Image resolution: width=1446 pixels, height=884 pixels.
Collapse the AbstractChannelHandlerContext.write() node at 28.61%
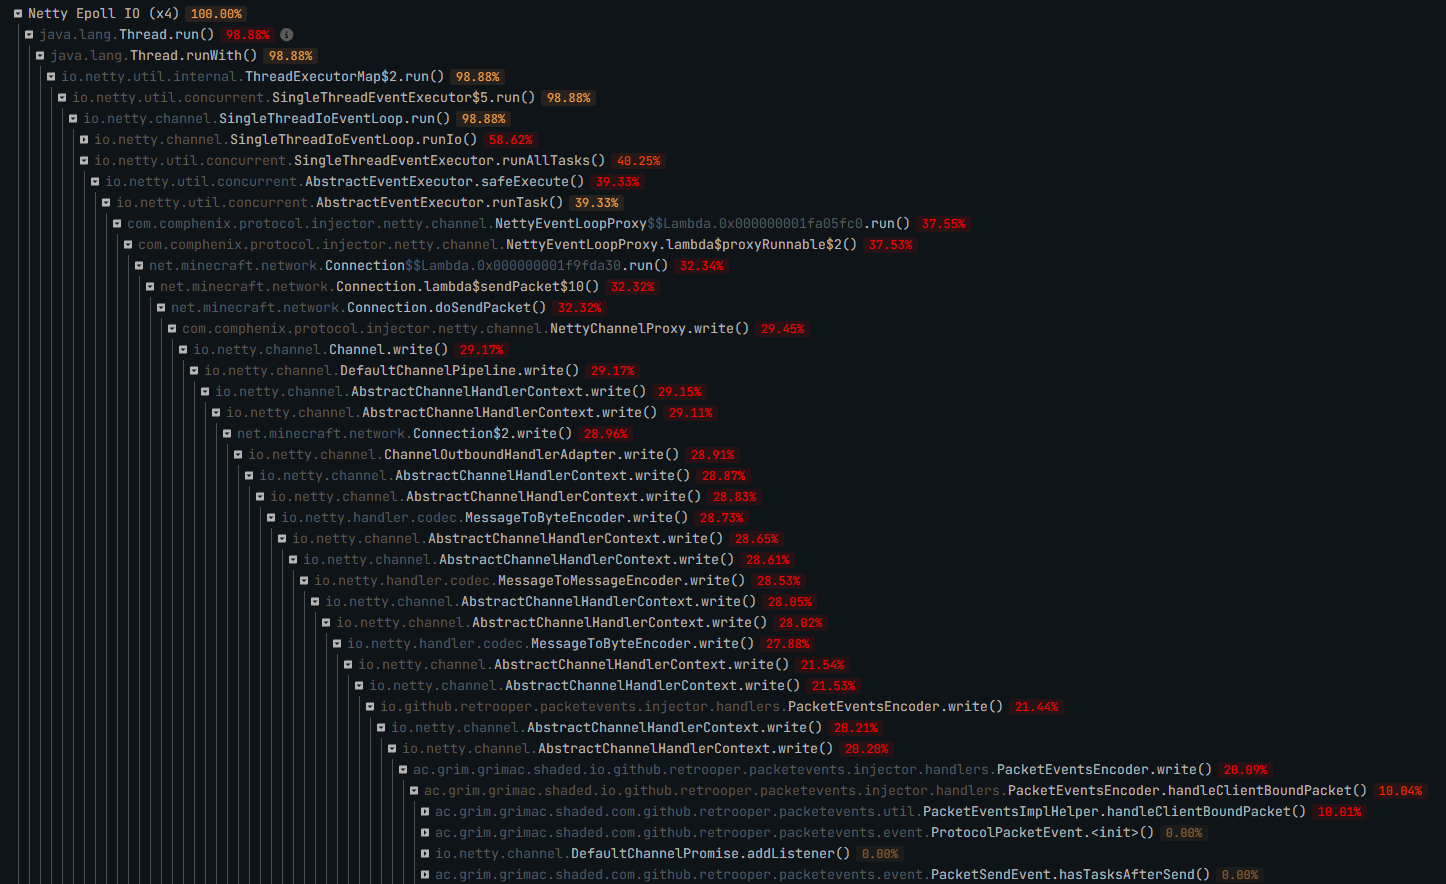(x=293, y=560)
